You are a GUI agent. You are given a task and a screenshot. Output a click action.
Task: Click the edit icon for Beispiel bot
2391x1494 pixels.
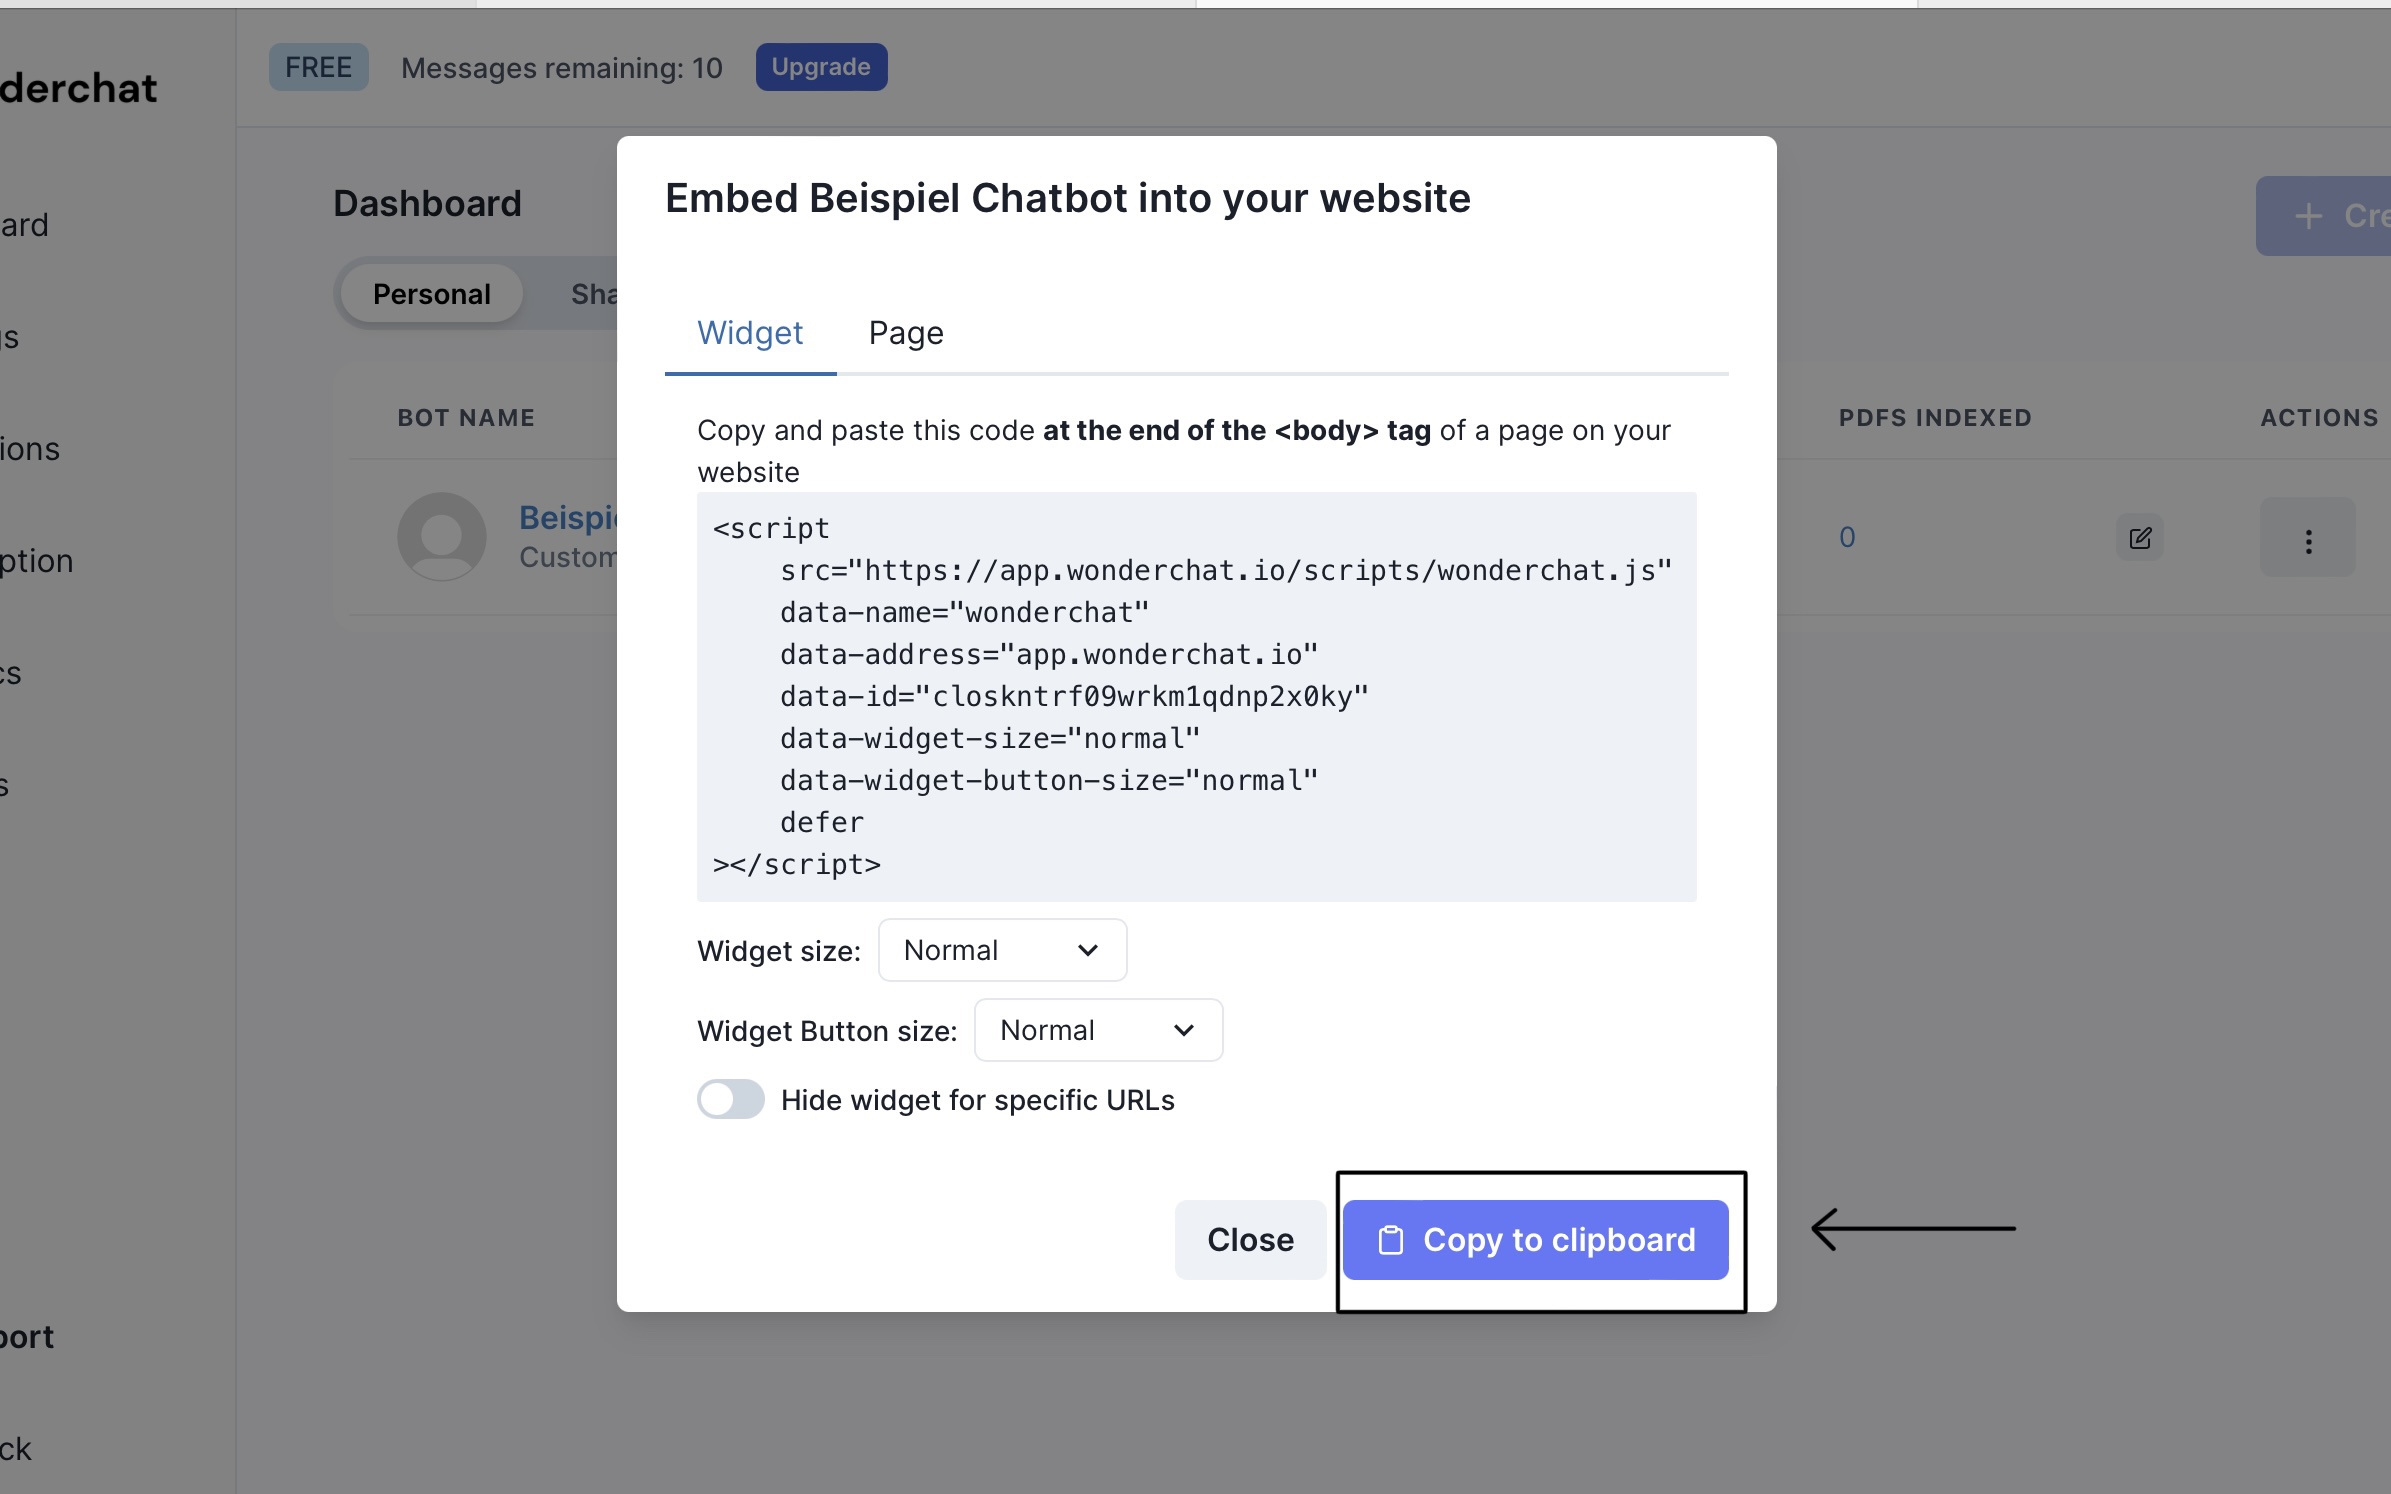[2140, 535]
